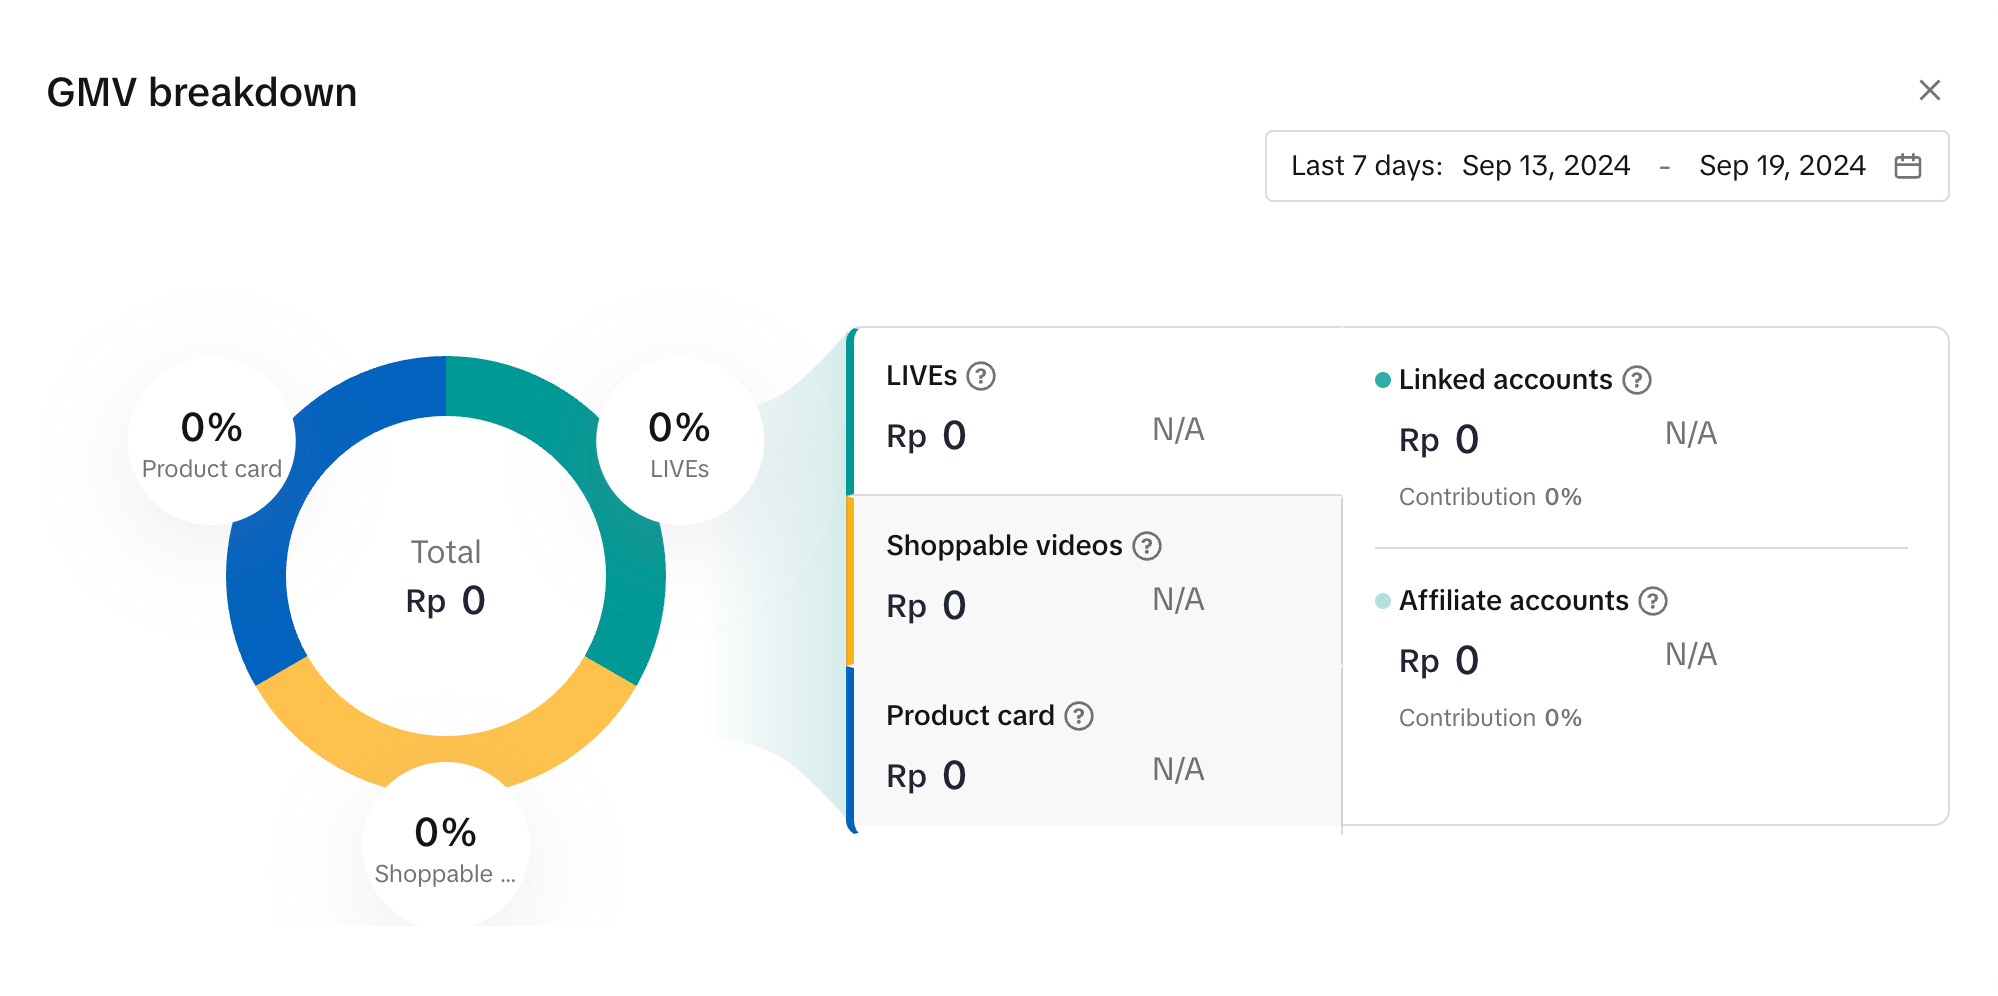Click Shoppable videos help icon

1146,546
